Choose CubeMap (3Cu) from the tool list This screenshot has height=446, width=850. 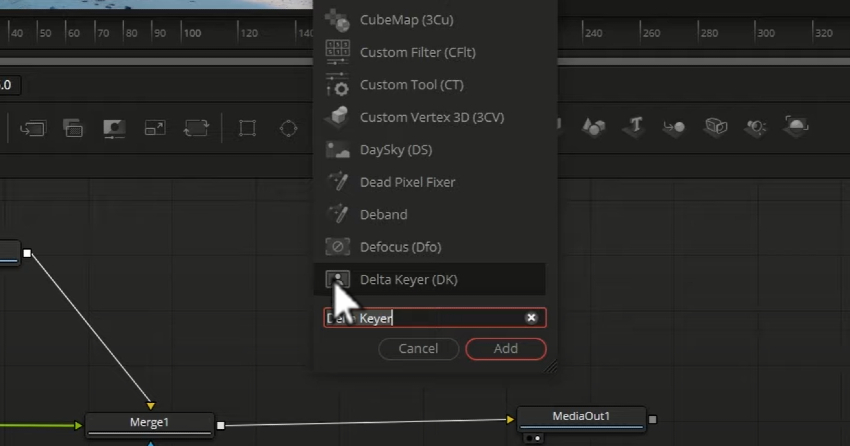(x=407, y=20)
